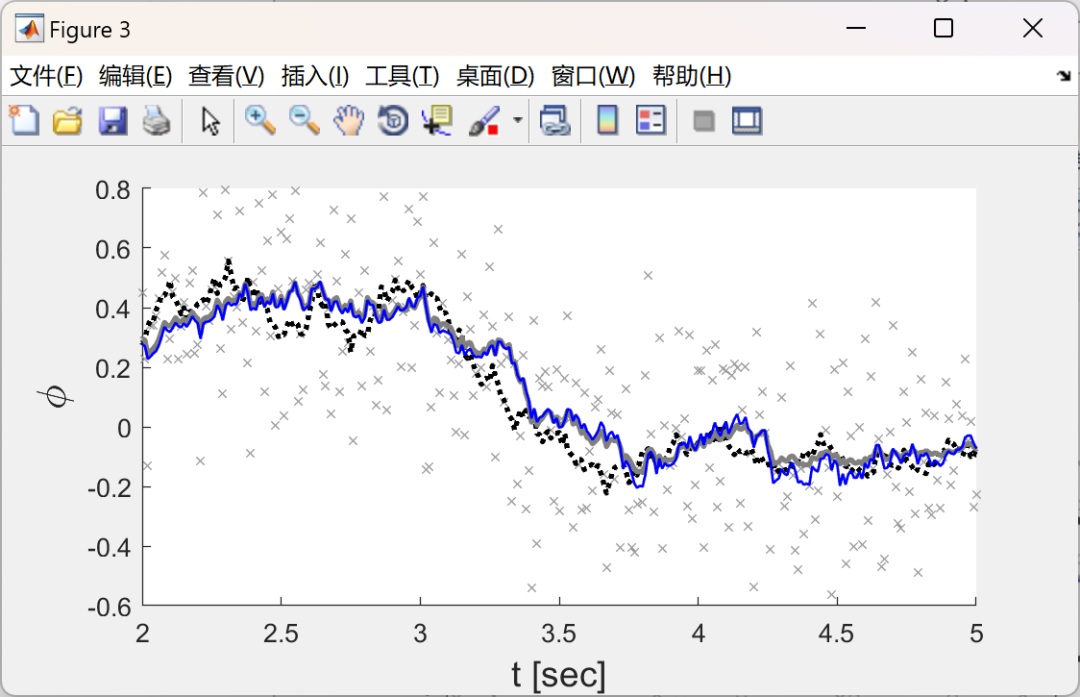Open the 插入(I) menu
The image size is (1080, 697).
(x=315, y=76)
